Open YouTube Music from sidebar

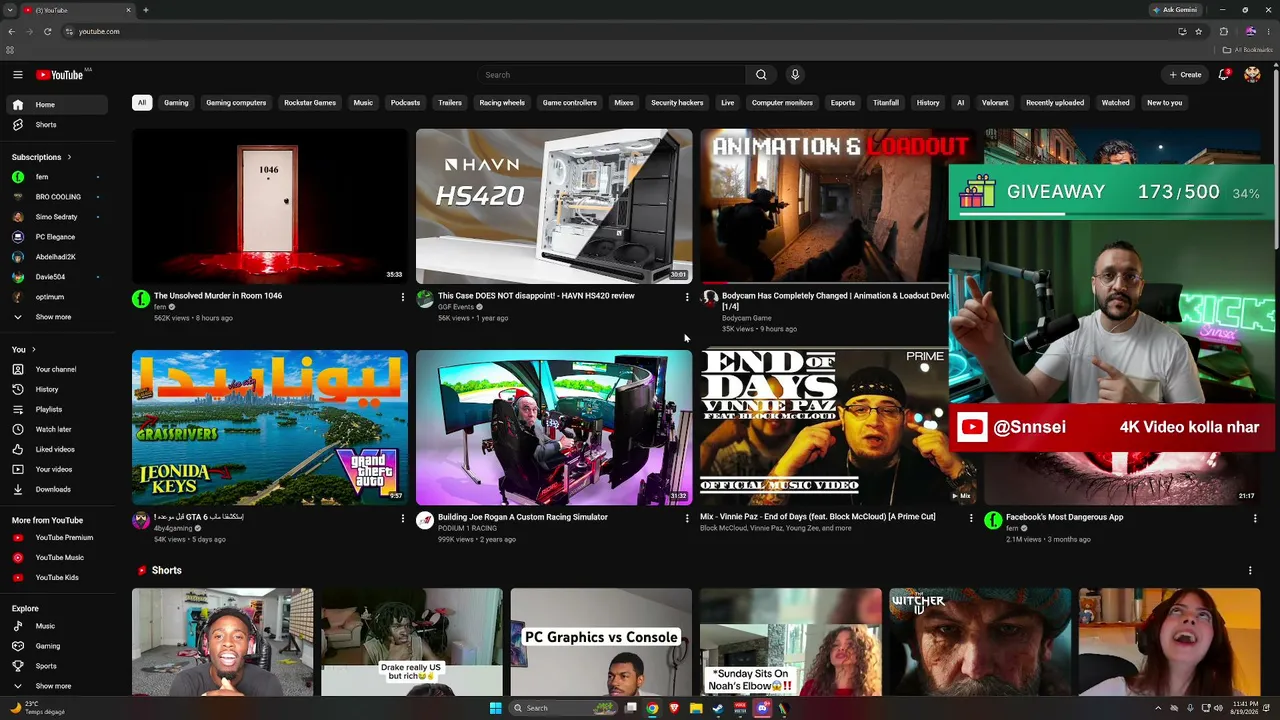(x=57, y=557)
